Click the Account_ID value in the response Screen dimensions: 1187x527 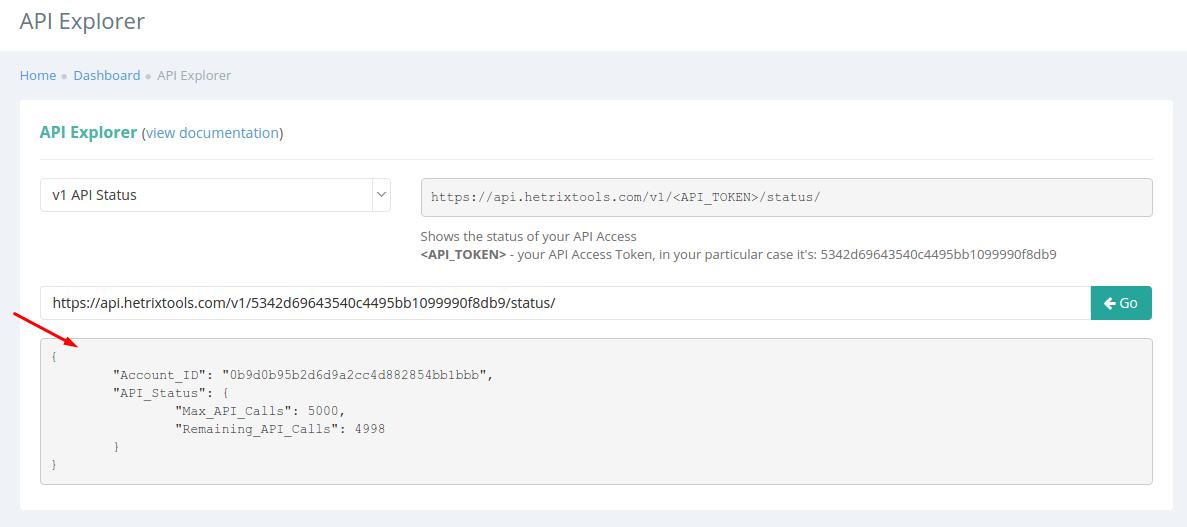[x=357, y=374]
